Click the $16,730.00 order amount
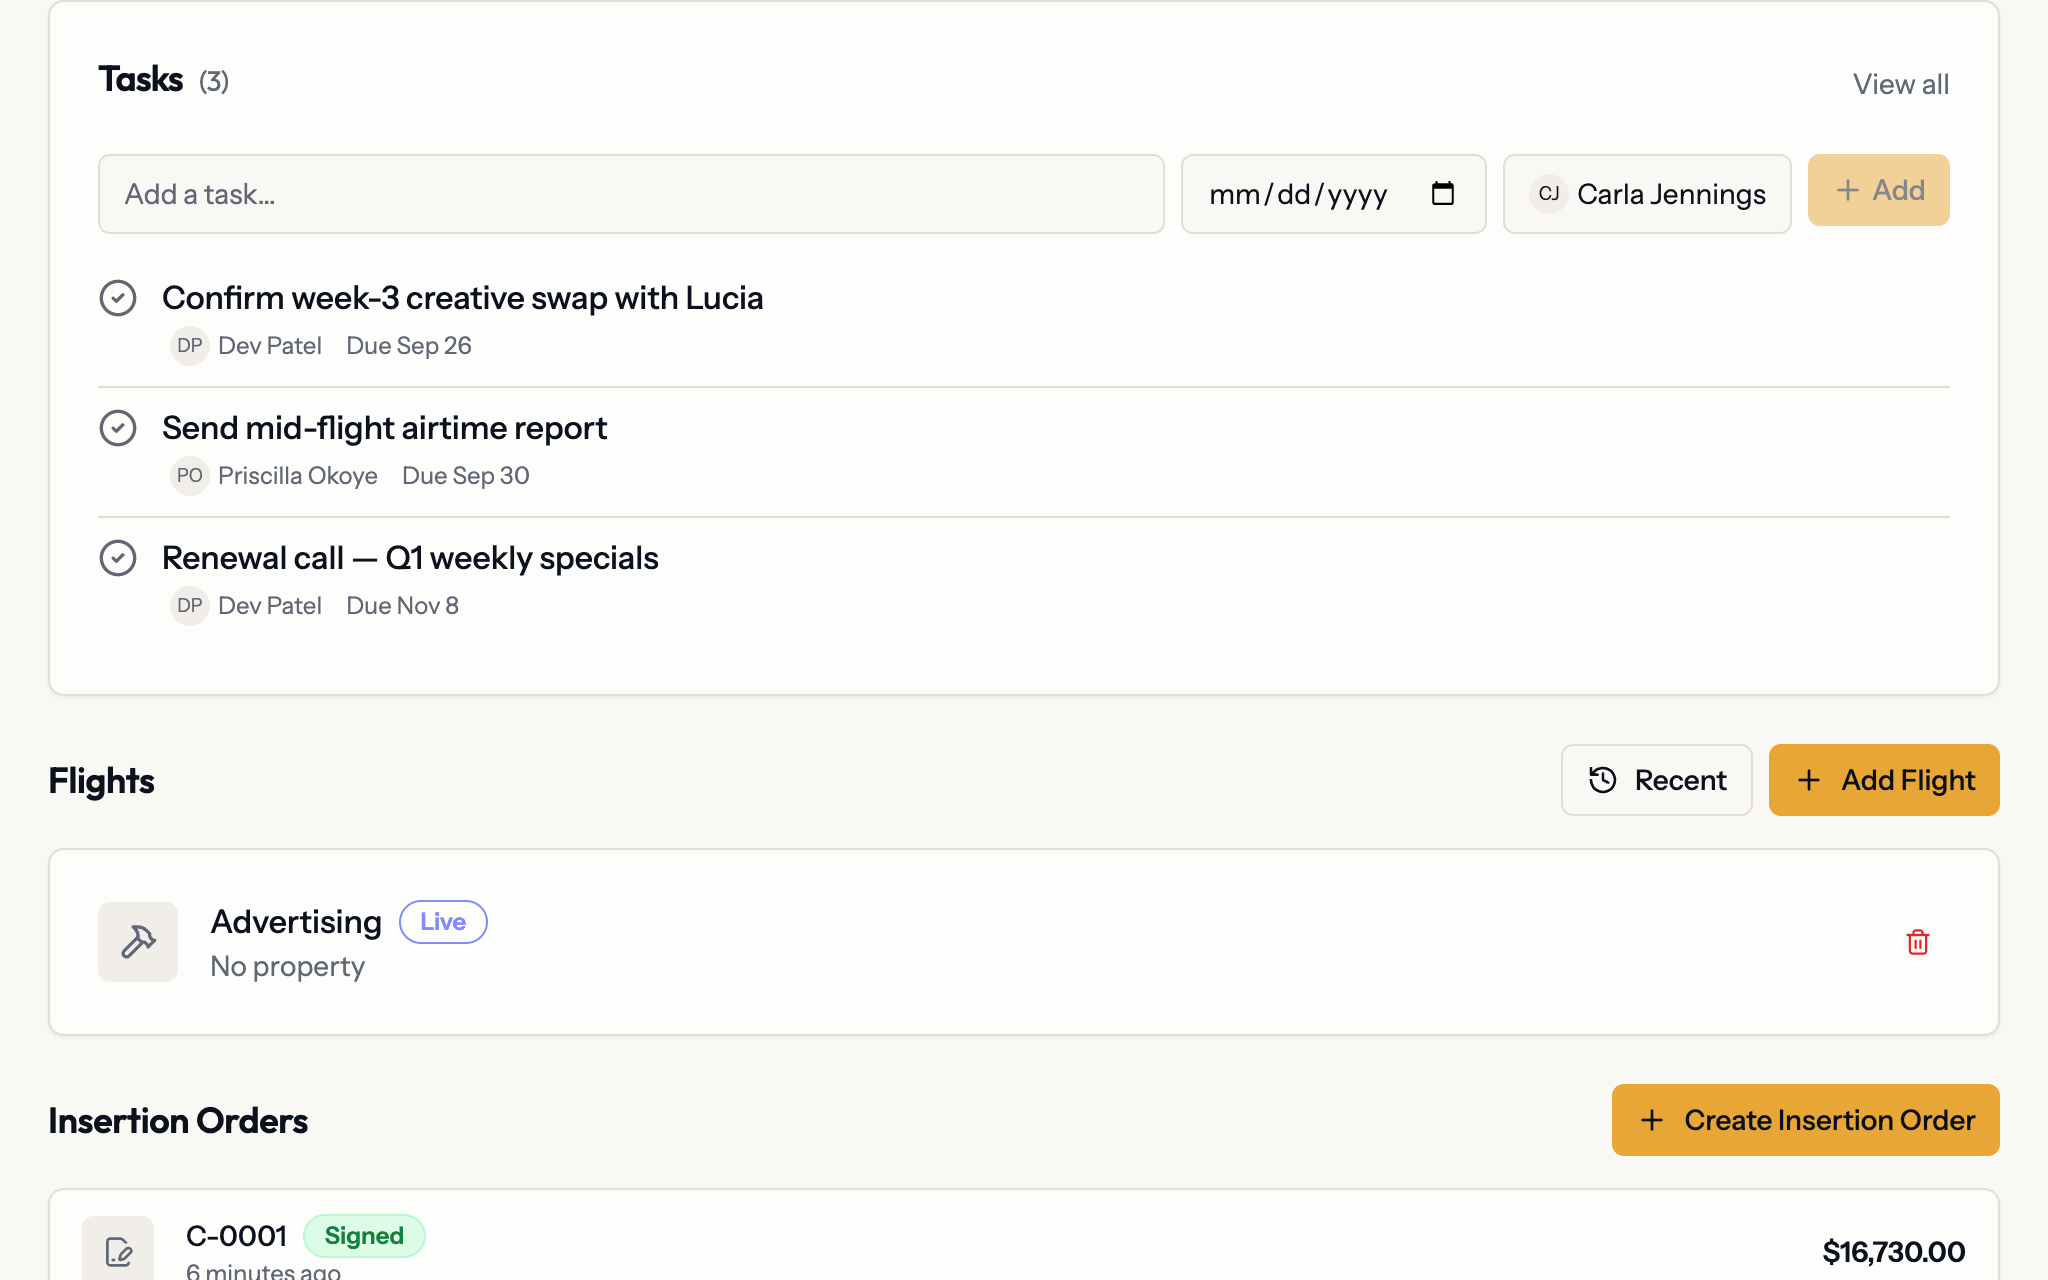The height and width of the screenshot is (1280, 2048). (1893, 1252)
